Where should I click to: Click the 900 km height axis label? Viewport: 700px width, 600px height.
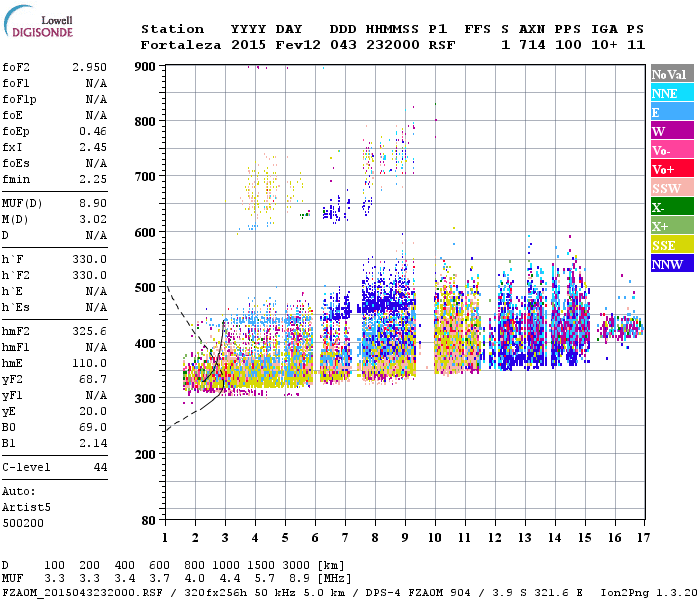point(145,67)
